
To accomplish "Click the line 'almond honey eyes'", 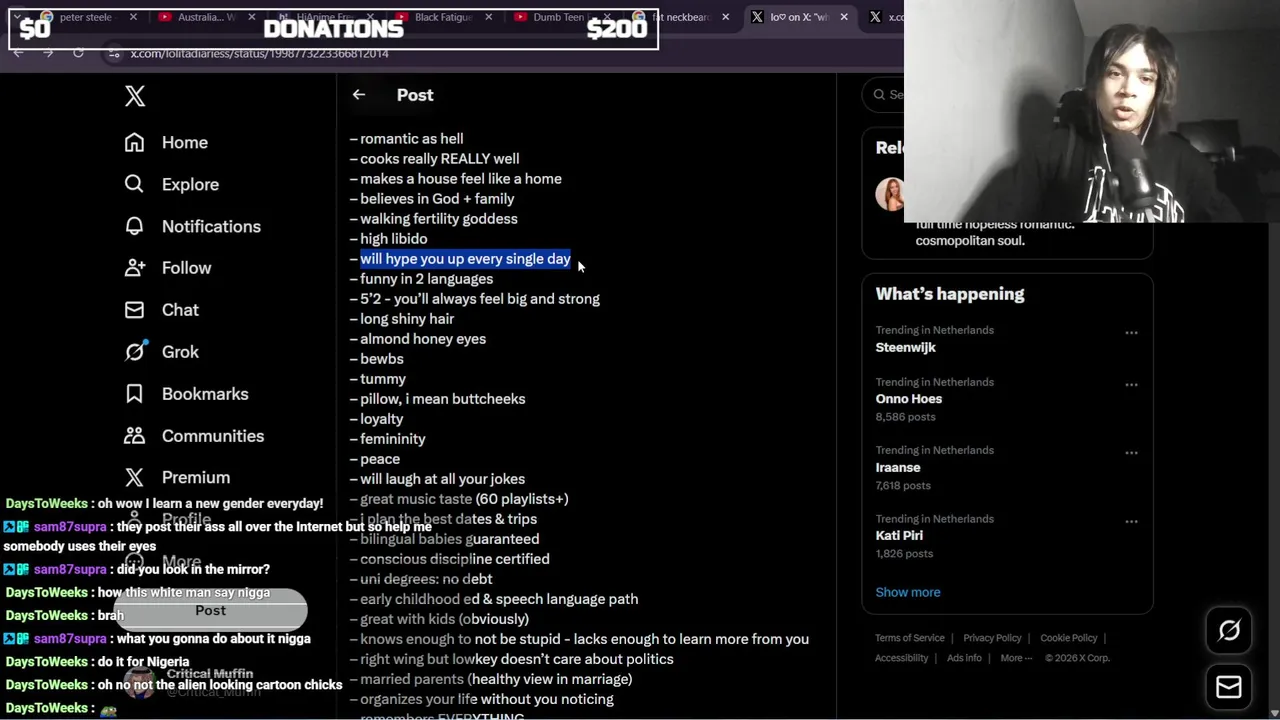I will click(423, 339).
